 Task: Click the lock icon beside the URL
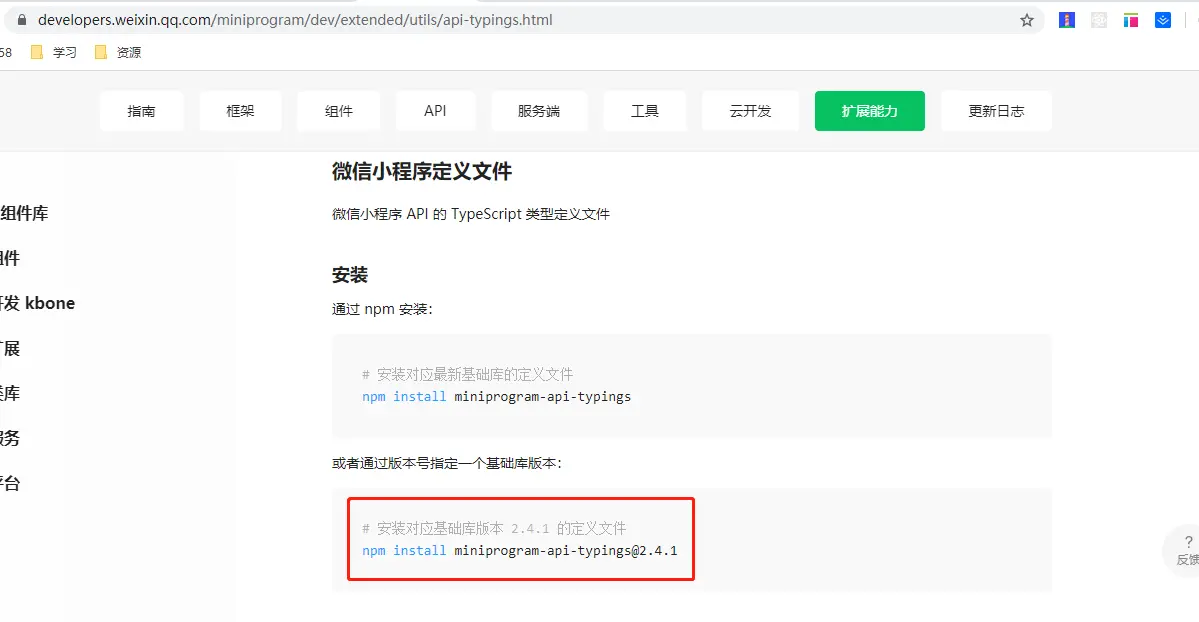pyautogui.click(x=22, y=20)
